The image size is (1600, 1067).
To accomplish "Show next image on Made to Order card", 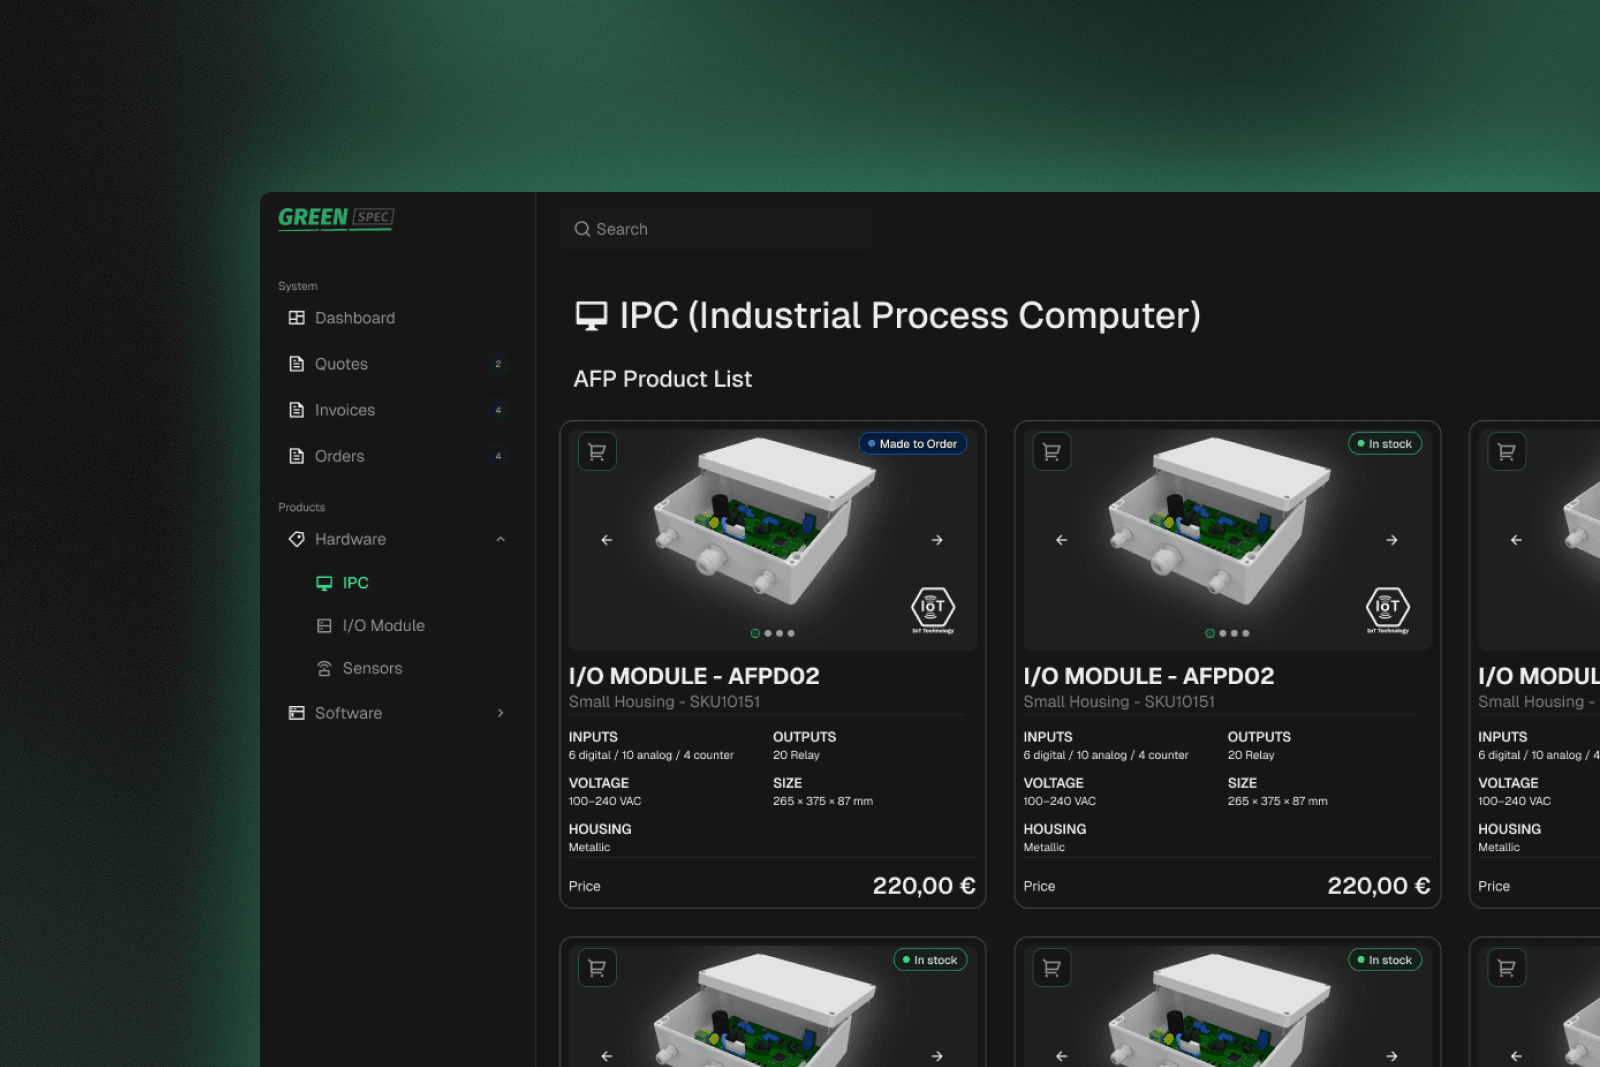I will click(937, 540).
